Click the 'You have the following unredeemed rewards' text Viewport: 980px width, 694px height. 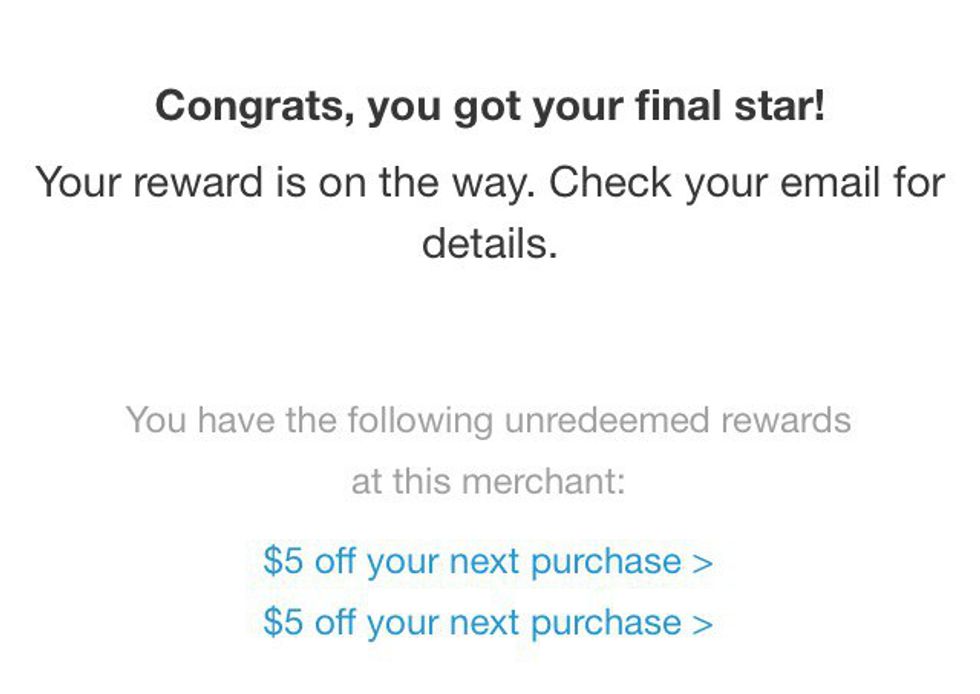click(x=489, y=420)
